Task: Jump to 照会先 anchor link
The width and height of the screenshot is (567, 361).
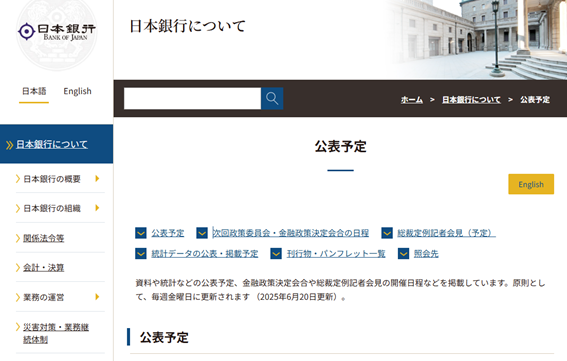Action: pos(426,254)
